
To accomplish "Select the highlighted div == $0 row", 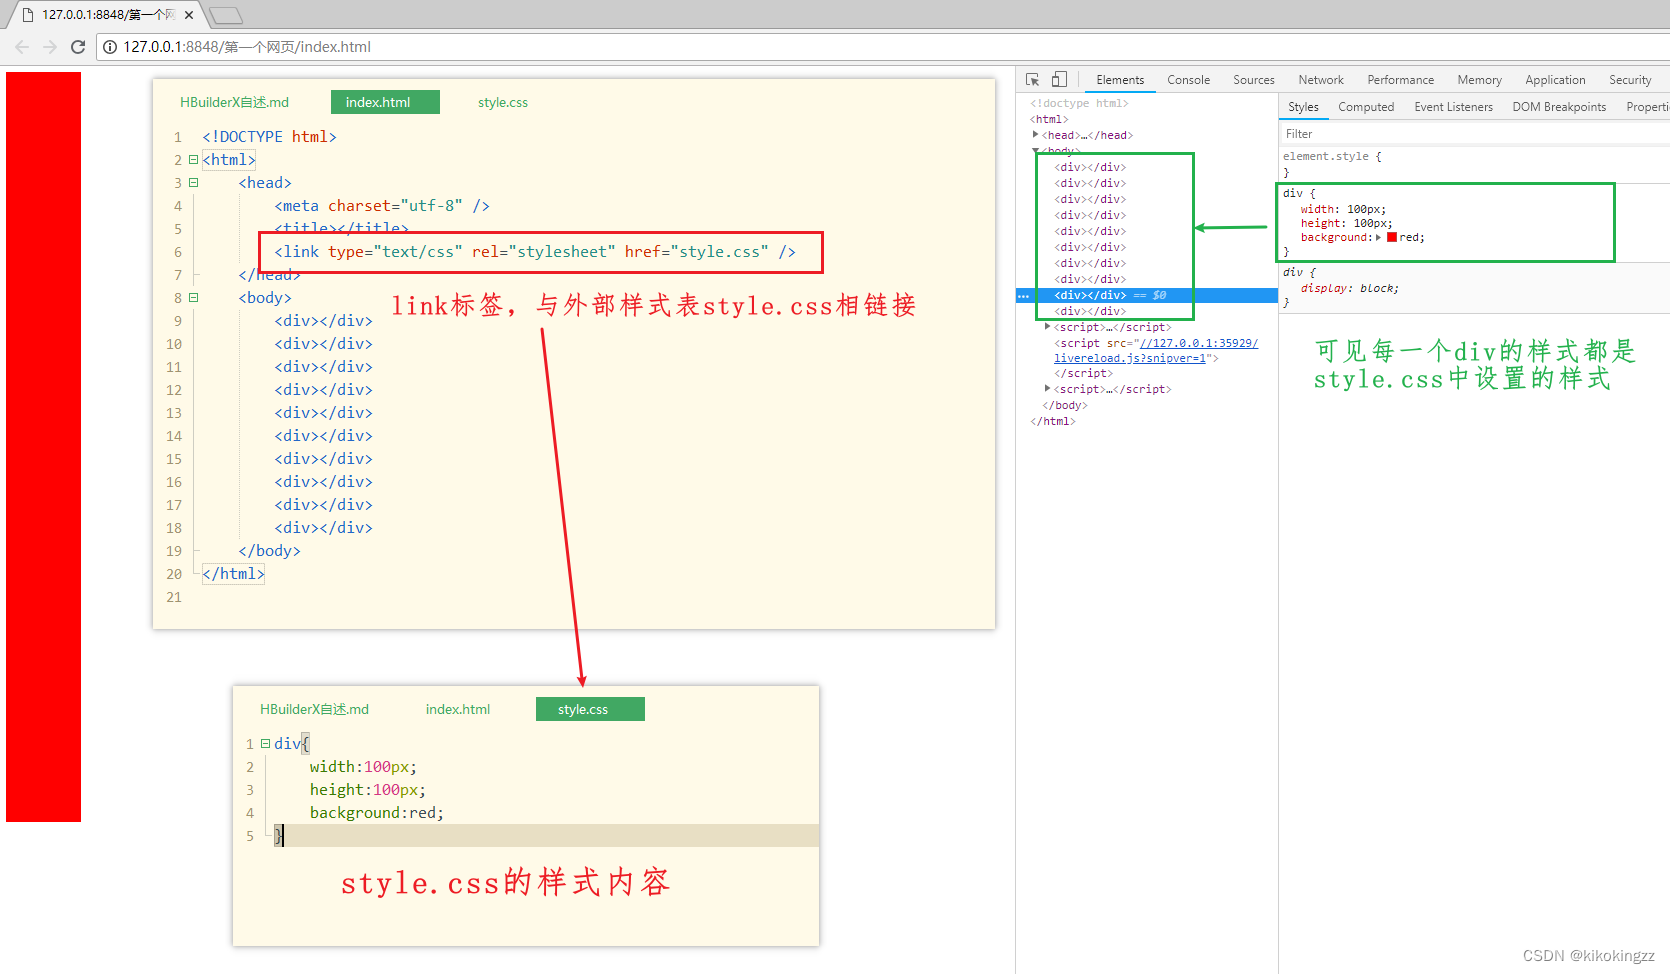I will pos(1147,295).
